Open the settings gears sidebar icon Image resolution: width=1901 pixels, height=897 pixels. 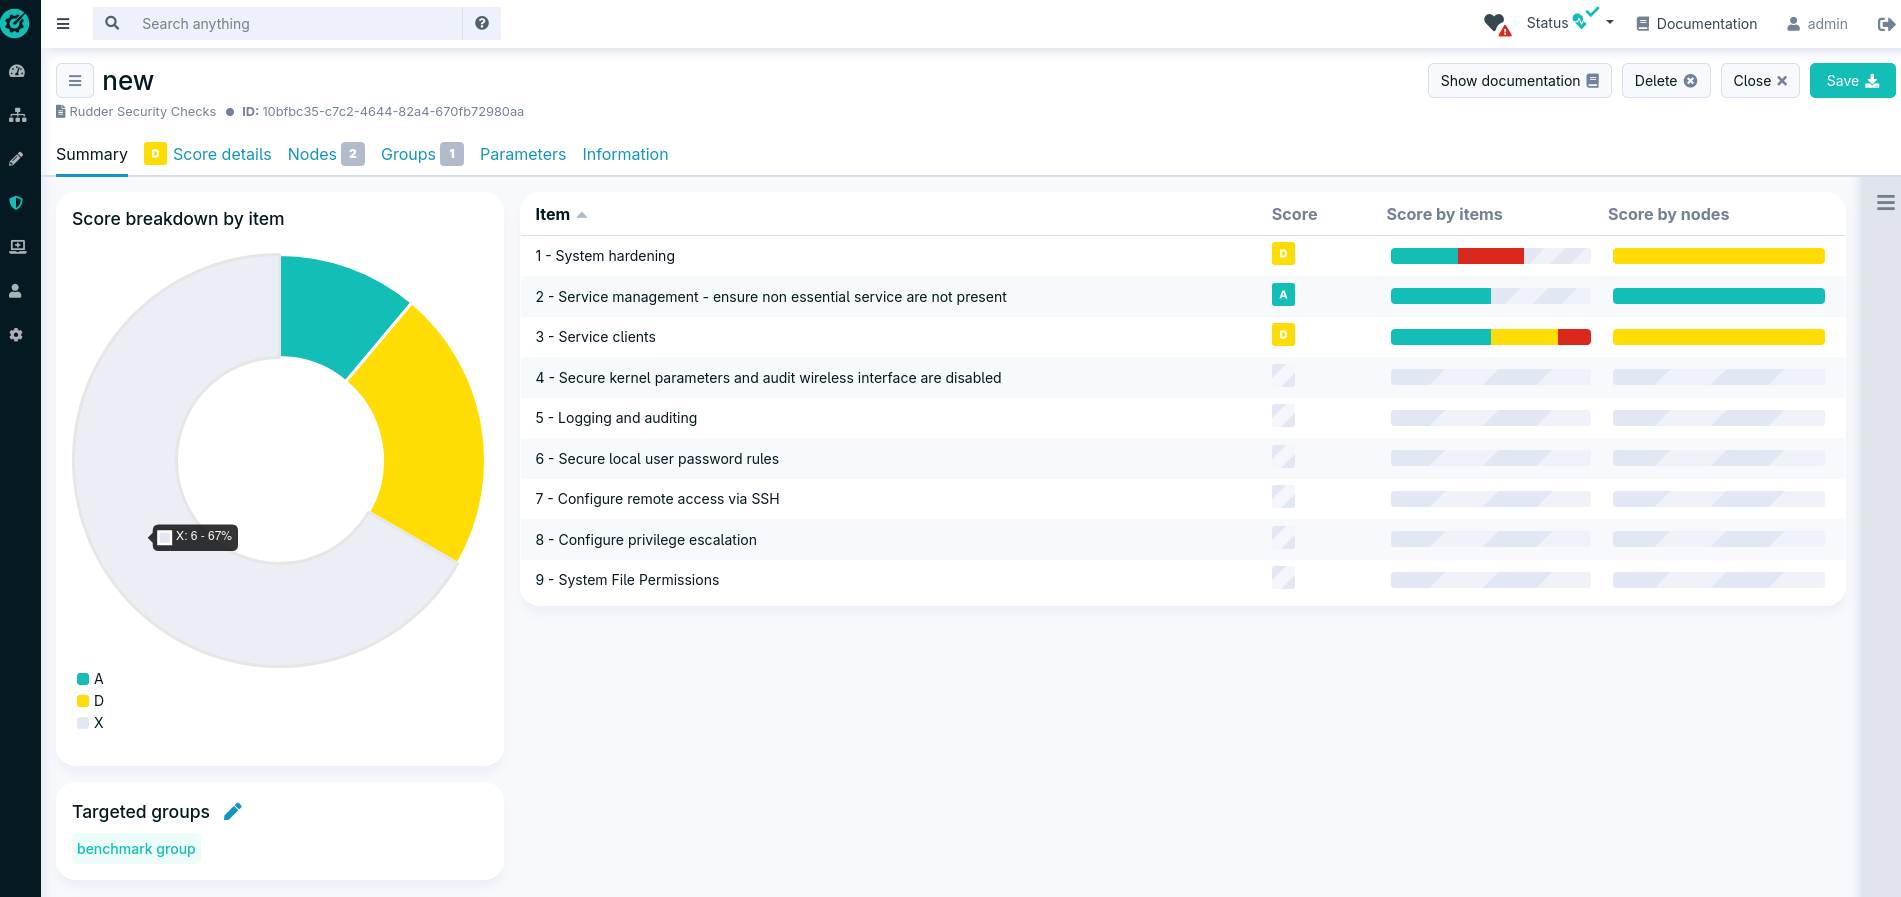(17, 335)
